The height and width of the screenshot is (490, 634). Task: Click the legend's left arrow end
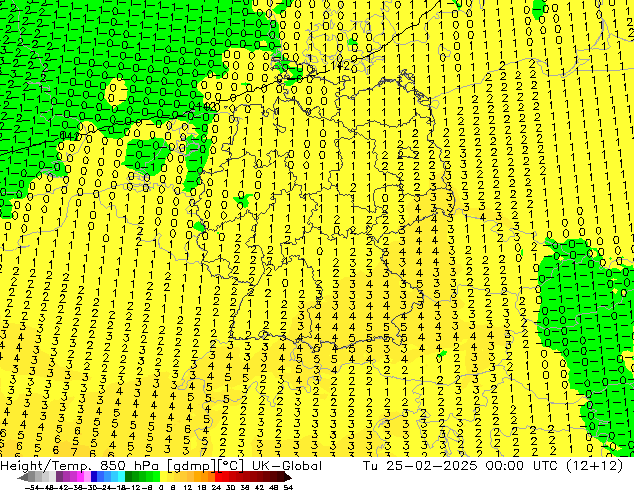(23, 477)
